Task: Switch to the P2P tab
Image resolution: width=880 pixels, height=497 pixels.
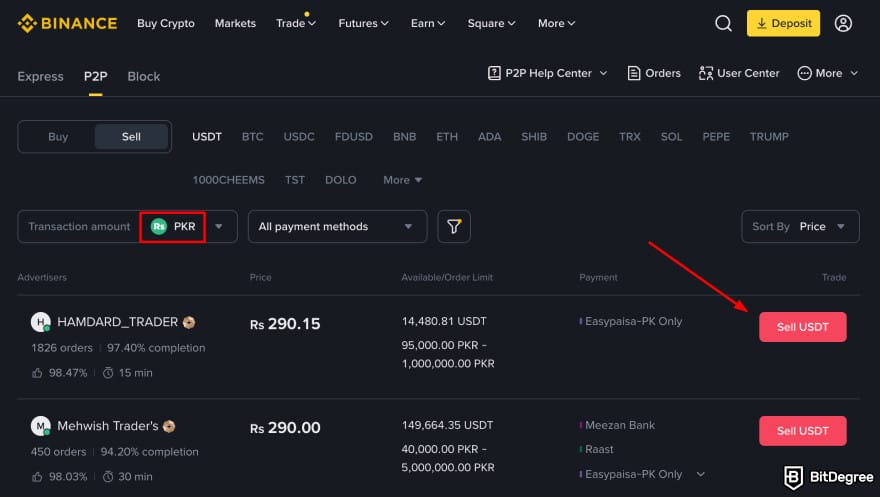Action: click(95, 76)
